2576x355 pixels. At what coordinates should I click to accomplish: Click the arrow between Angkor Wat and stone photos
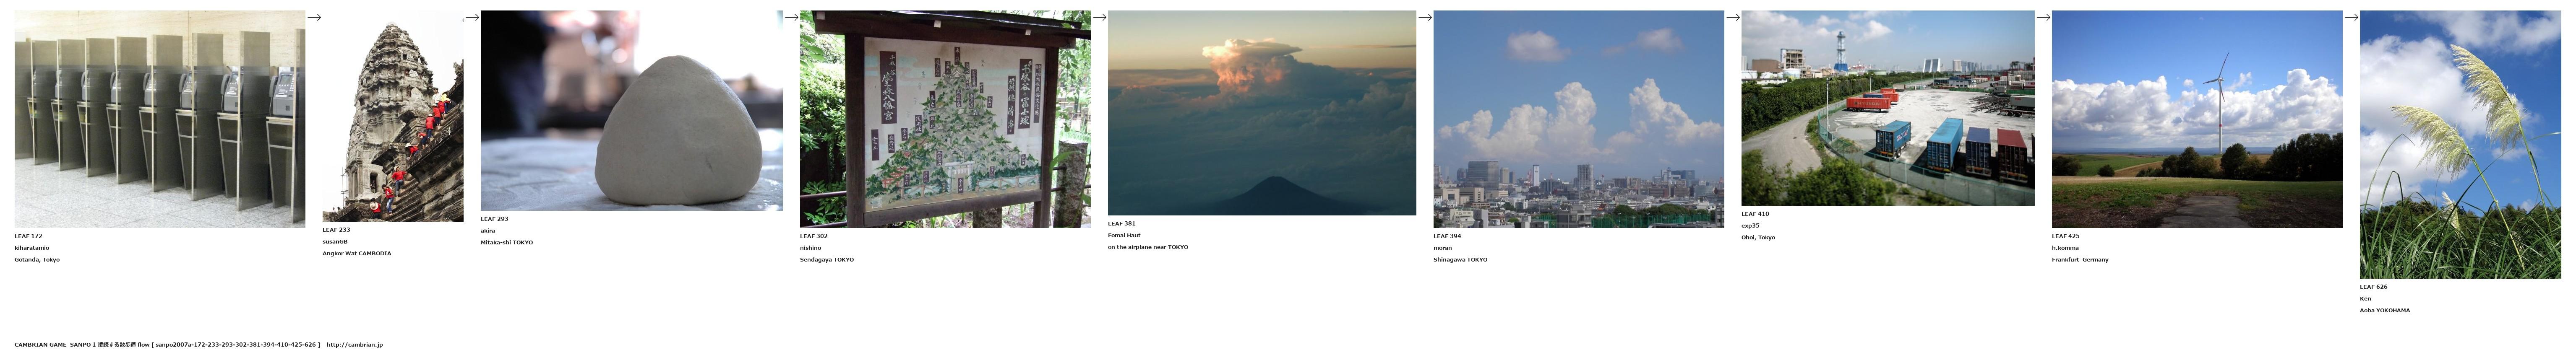point(472,17)
